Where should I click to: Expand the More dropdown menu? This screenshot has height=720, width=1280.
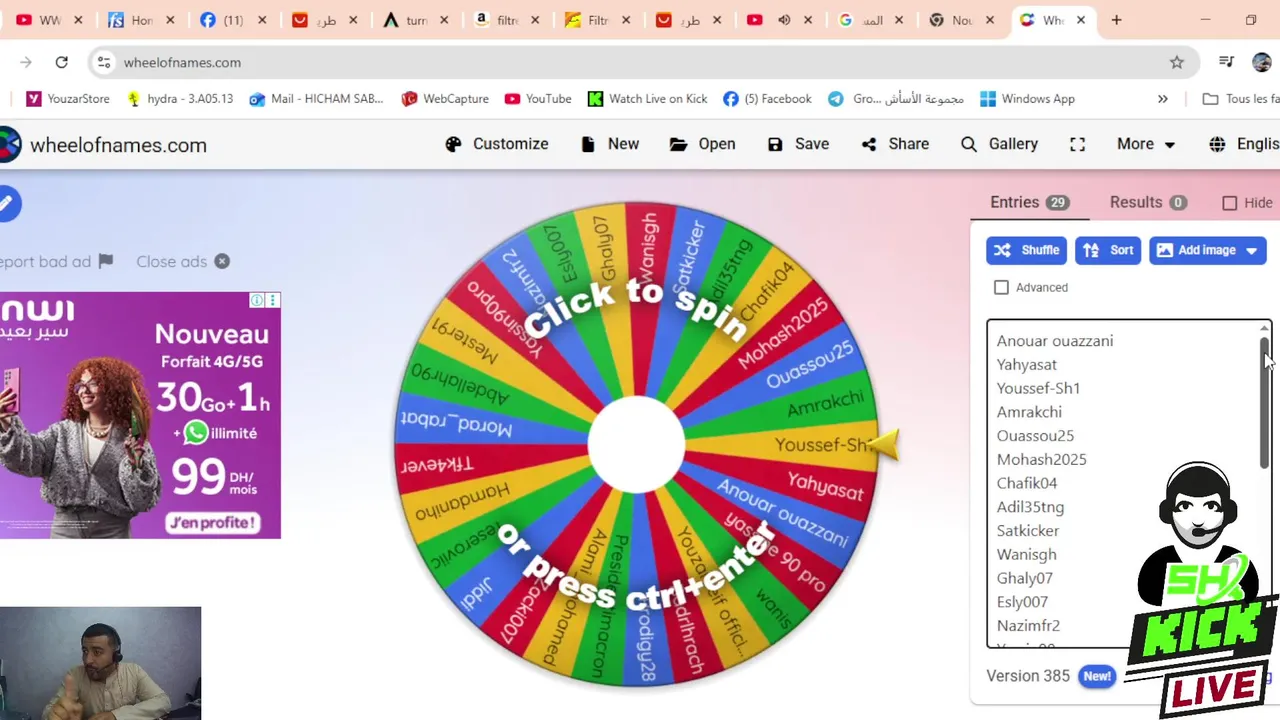(x=1146, y=144)
